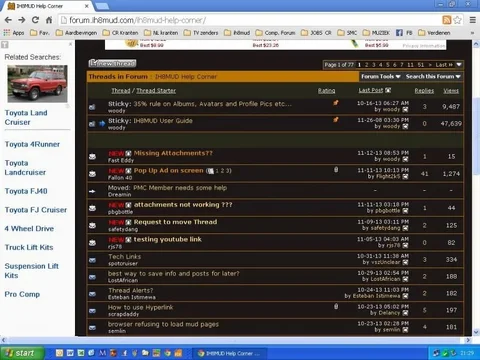Sort threads by the Thread column header

(121, 91)
